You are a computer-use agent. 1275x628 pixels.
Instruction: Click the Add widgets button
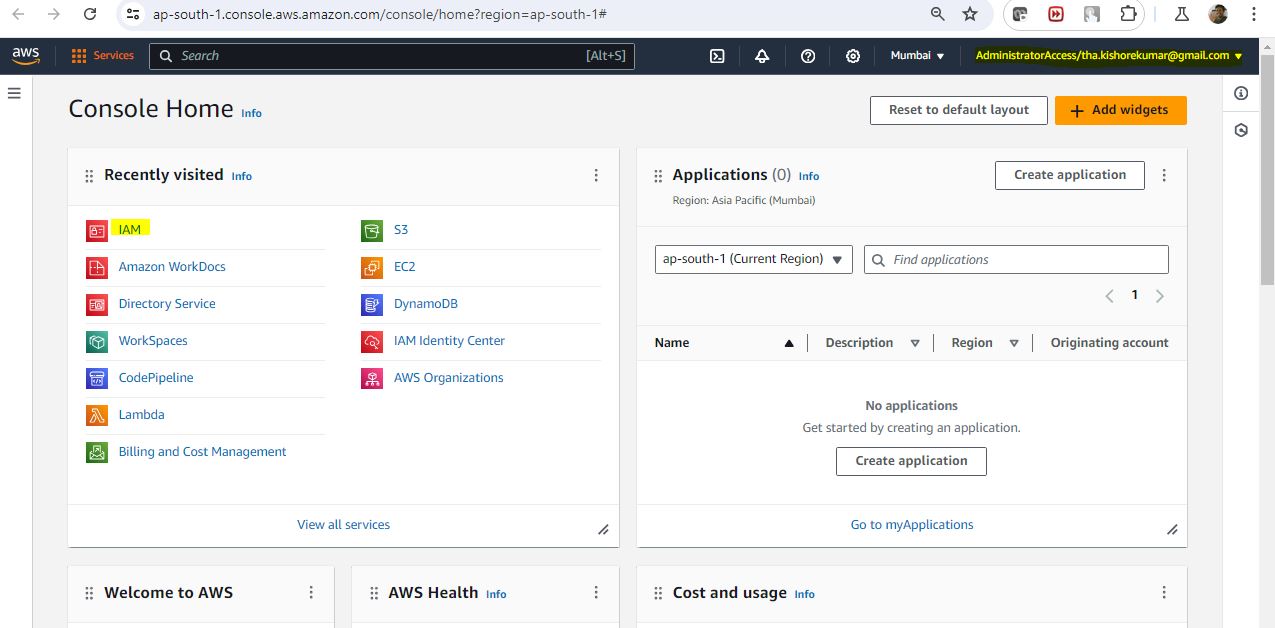click(1120, 110)
